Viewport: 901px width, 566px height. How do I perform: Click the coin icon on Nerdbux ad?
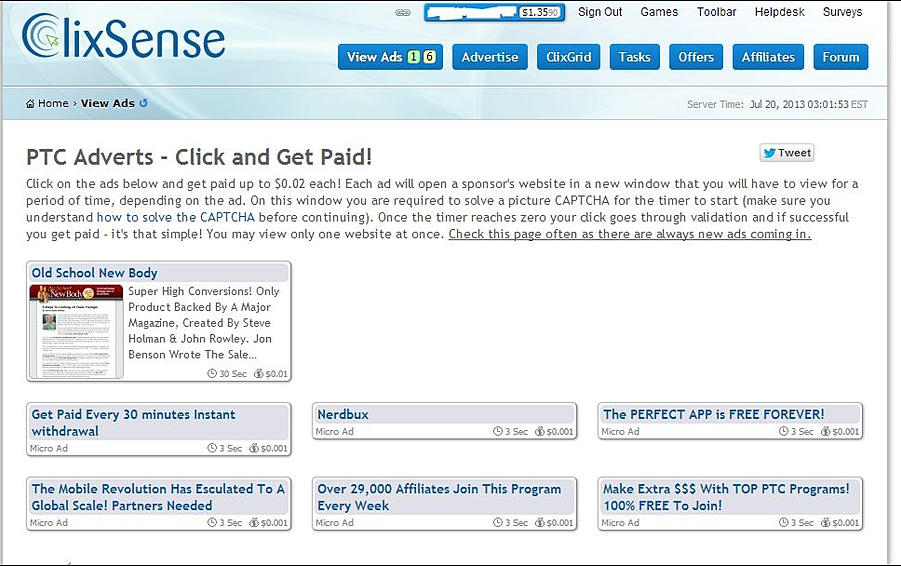click(x=540, y=431)
